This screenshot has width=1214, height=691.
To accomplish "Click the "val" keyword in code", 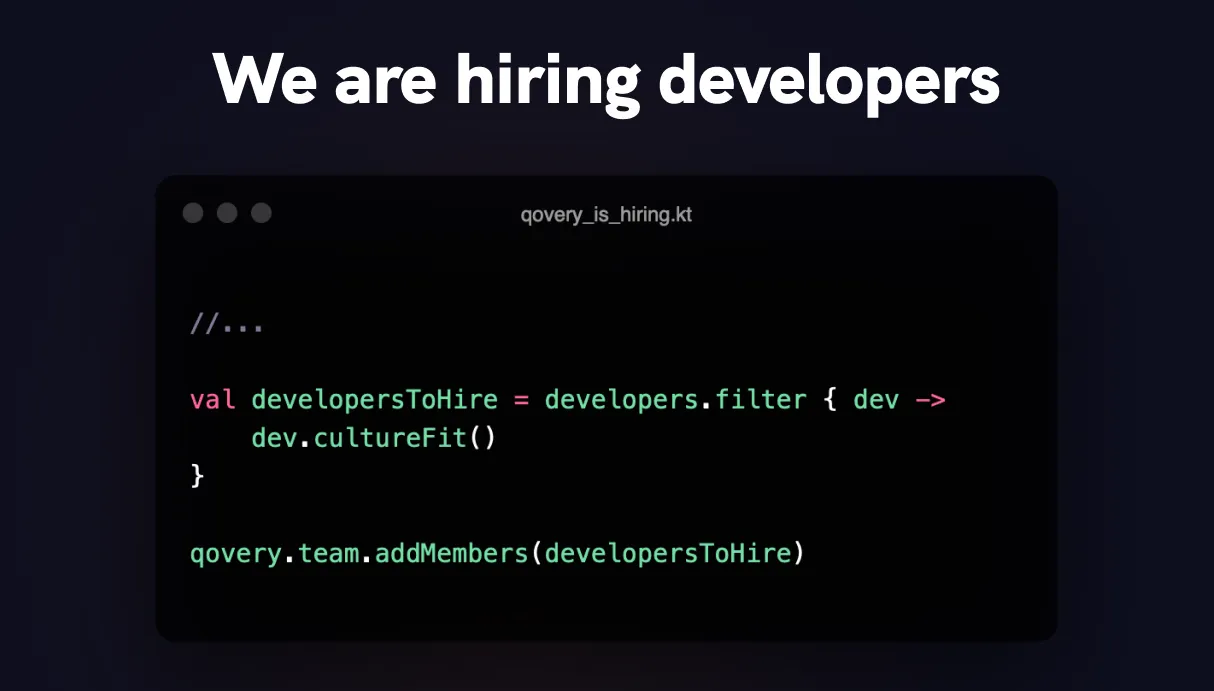I will pyautogui.click(x=213, y=400).
